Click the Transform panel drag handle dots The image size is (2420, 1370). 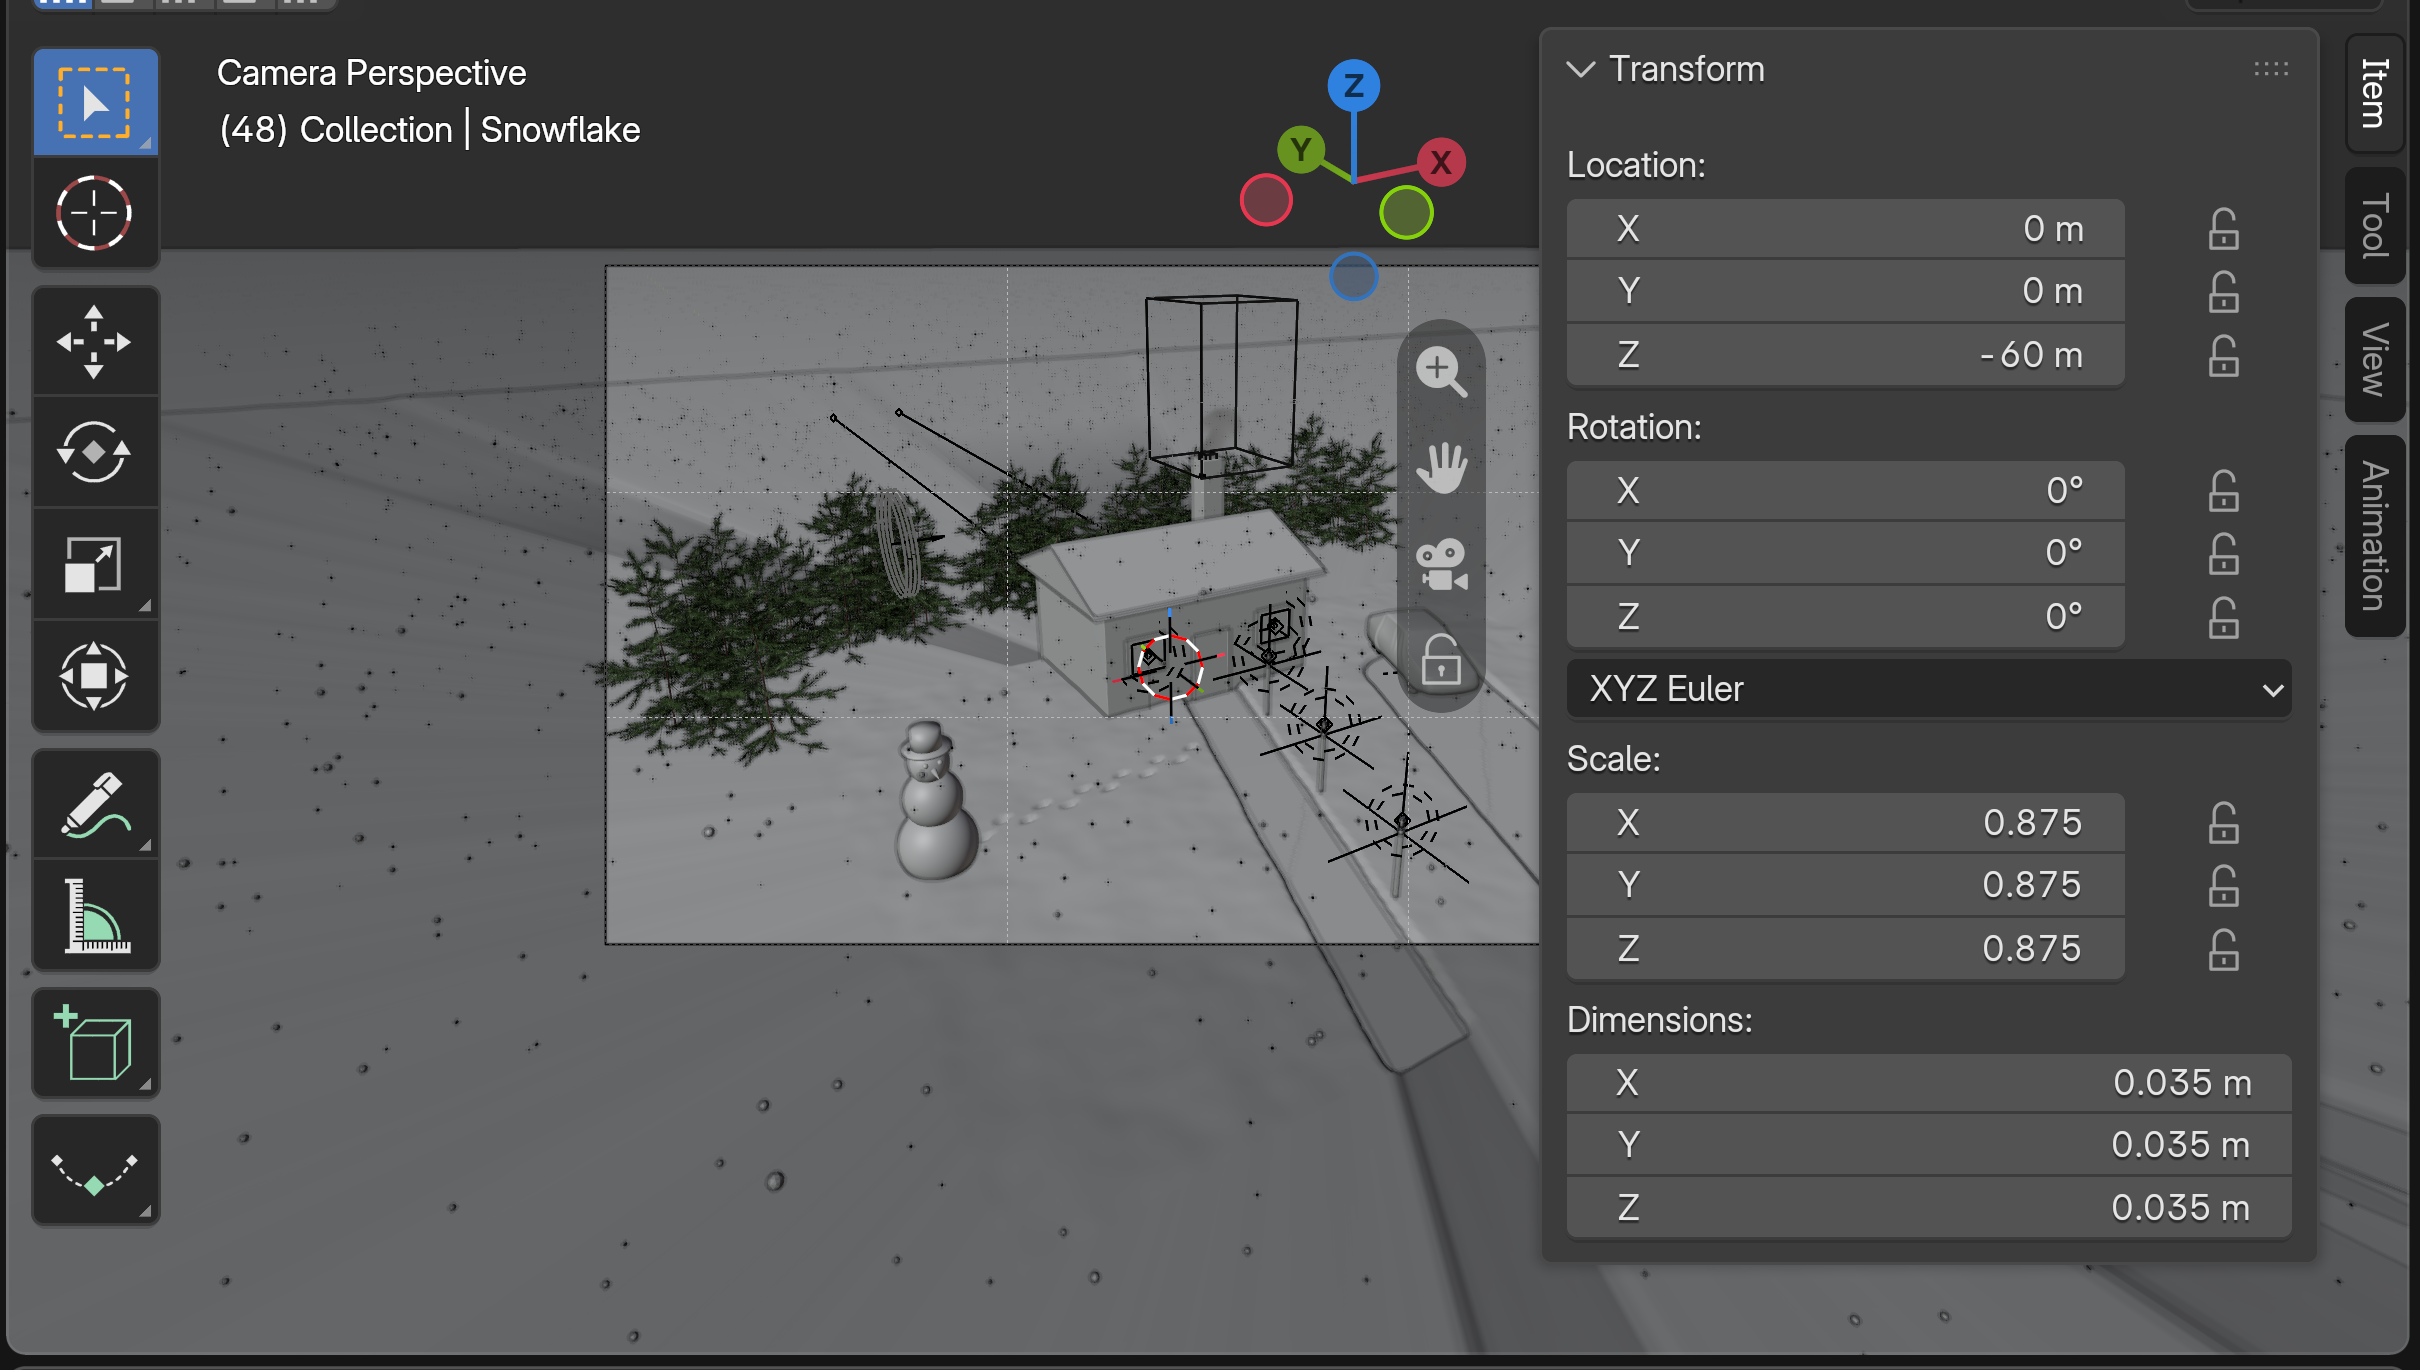pyautogui.click(x=2271, y=69)
